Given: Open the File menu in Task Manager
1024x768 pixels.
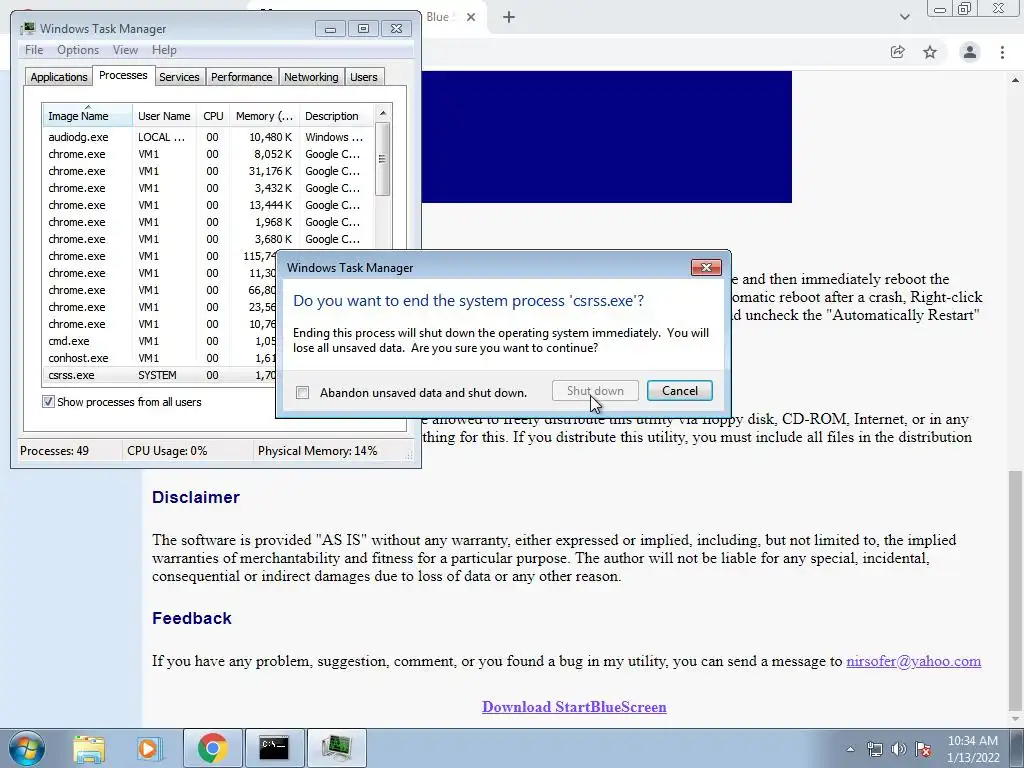Looking at the screenshot, I should 34,50.
